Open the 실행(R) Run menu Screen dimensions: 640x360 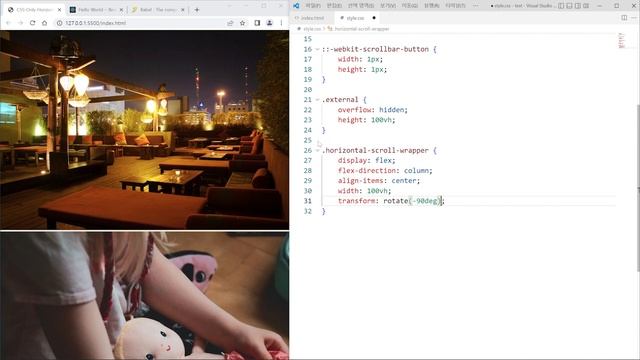pos(431,6)
